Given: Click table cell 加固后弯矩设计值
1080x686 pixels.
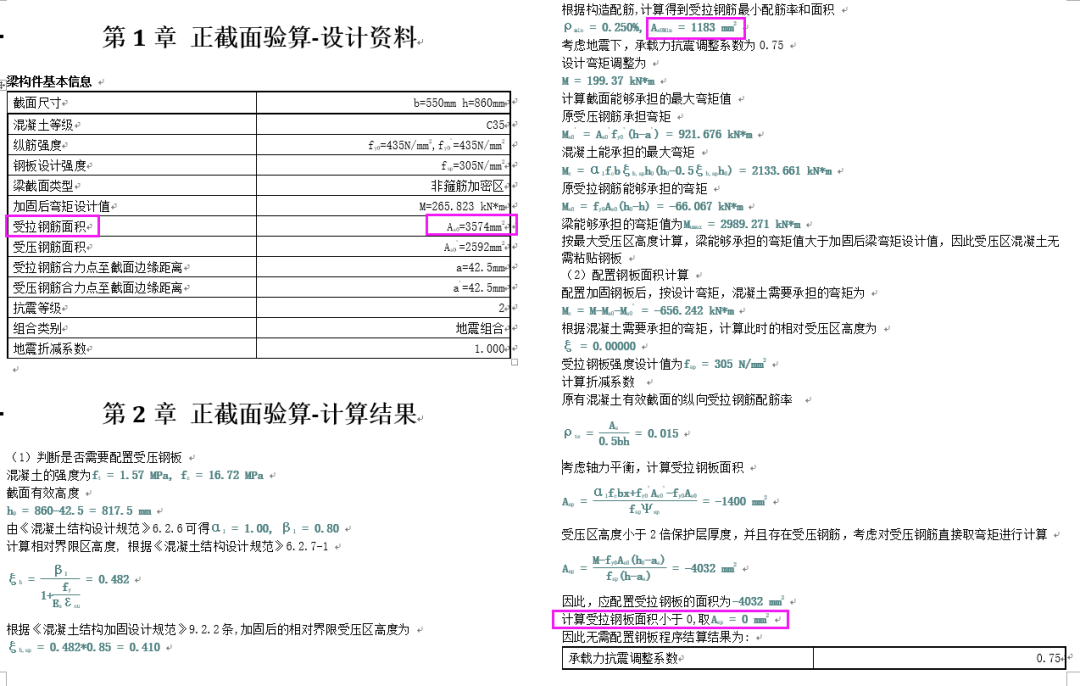Looking at the screenshot, I should point(132,206).
